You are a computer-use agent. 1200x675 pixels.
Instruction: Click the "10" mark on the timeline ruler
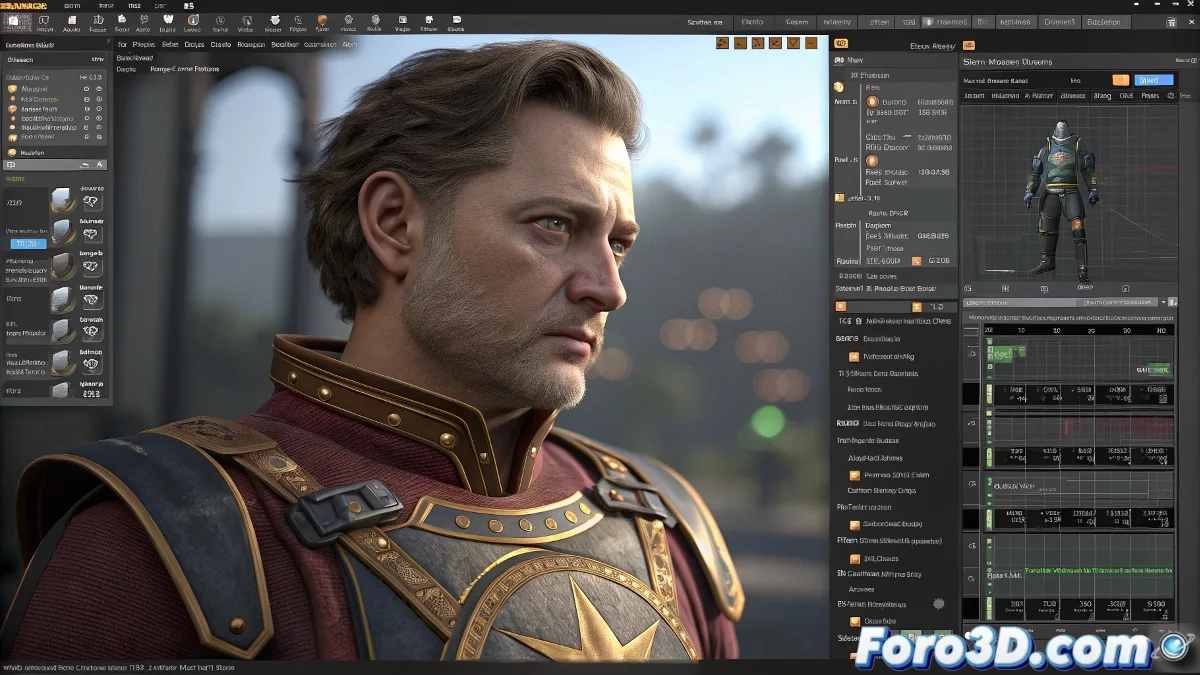[x=1021, y=329]
